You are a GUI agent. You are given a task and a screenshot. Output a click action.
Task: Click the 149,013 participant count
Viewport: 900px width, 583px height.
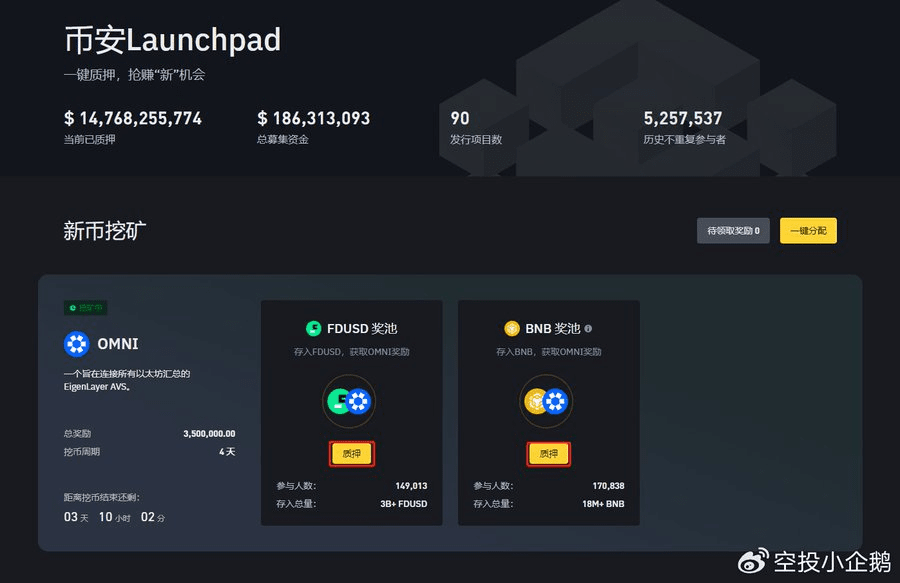click(x=411, y=486)
